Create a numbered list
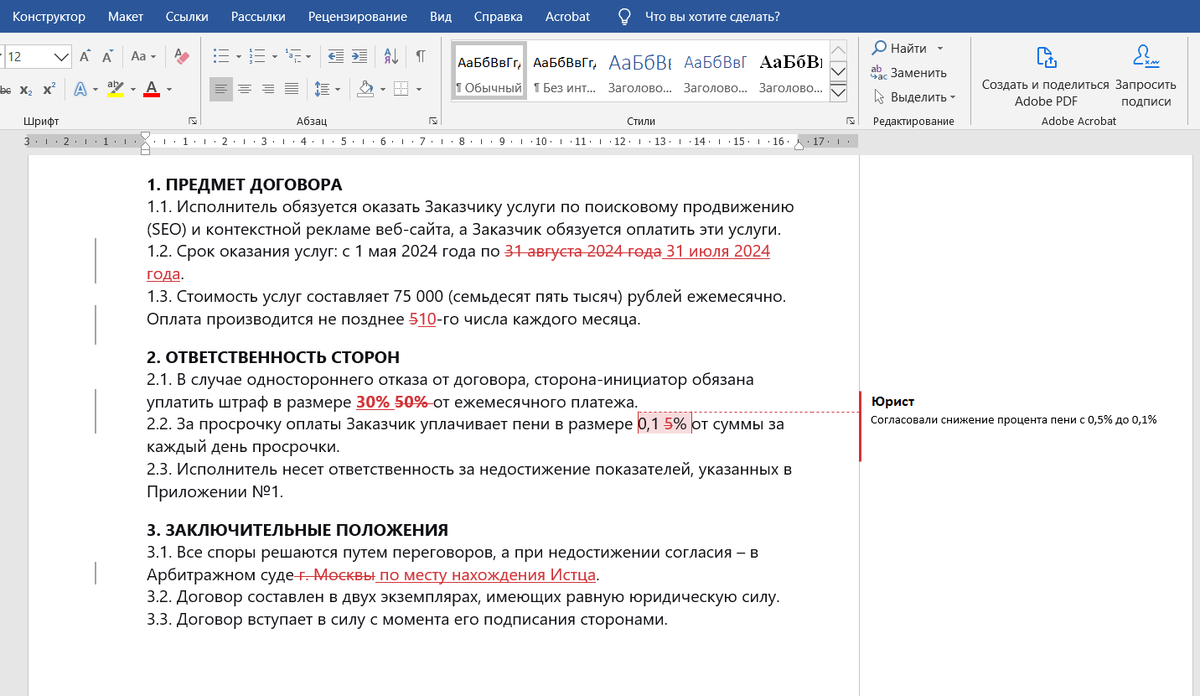The width and height of the screenshot is (1200, 696). 256,56
